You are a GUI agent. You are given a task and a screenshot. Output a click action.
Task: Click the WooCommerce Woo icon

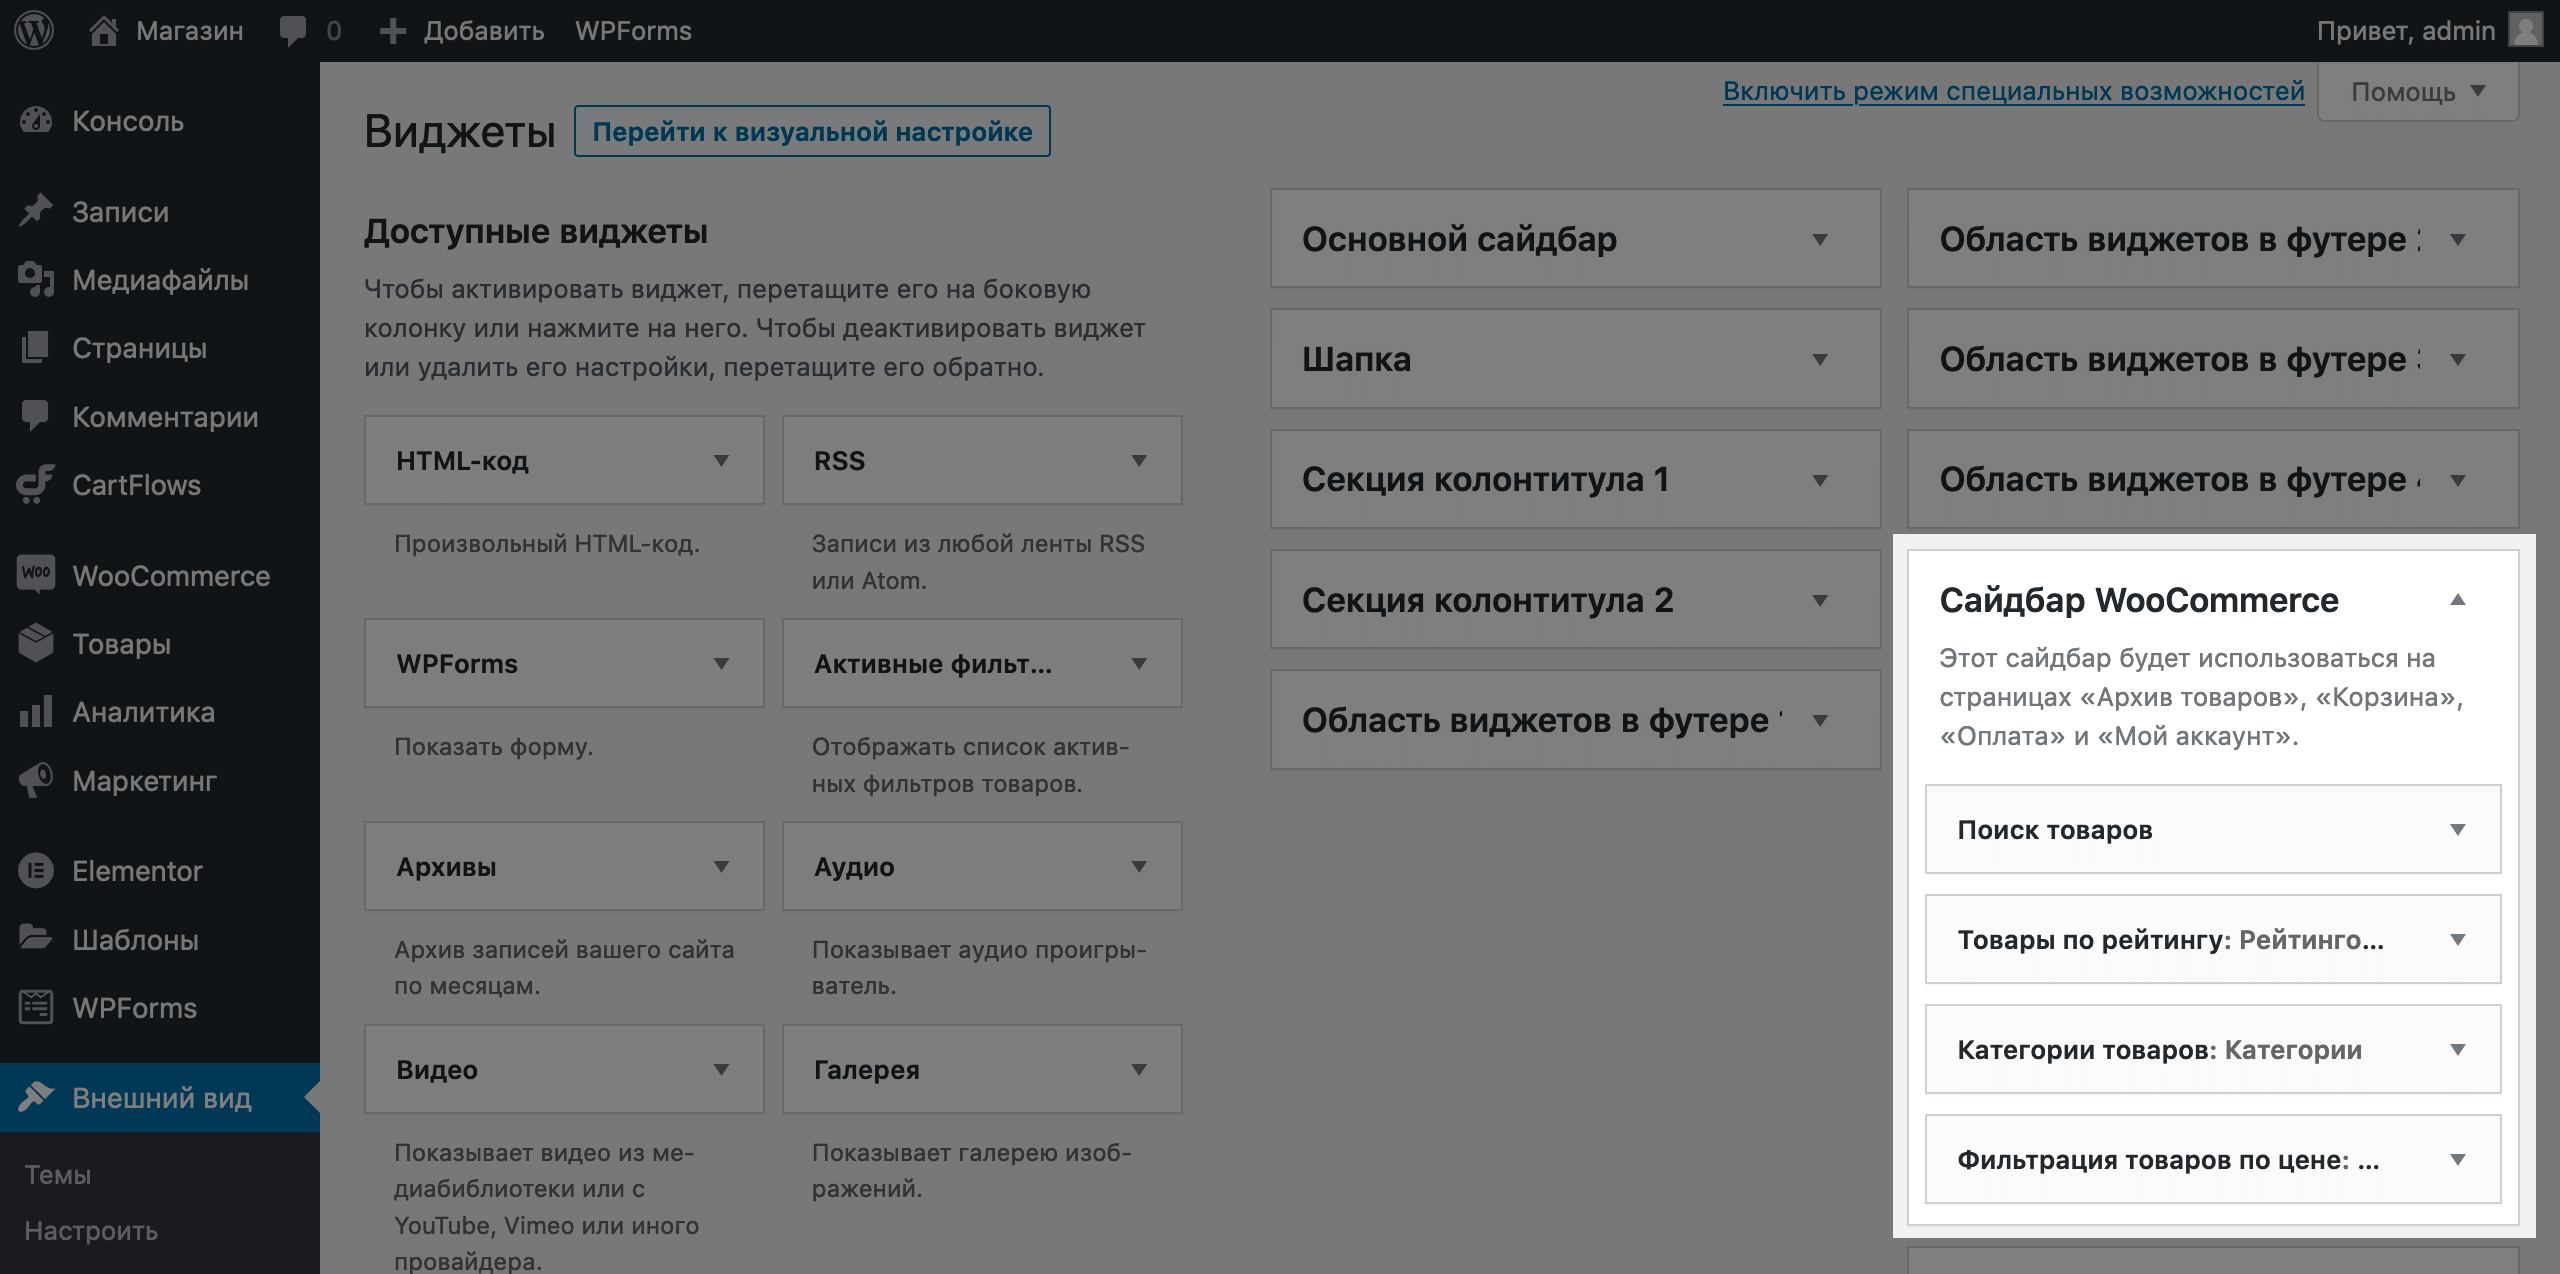click(x=36, y=574)
